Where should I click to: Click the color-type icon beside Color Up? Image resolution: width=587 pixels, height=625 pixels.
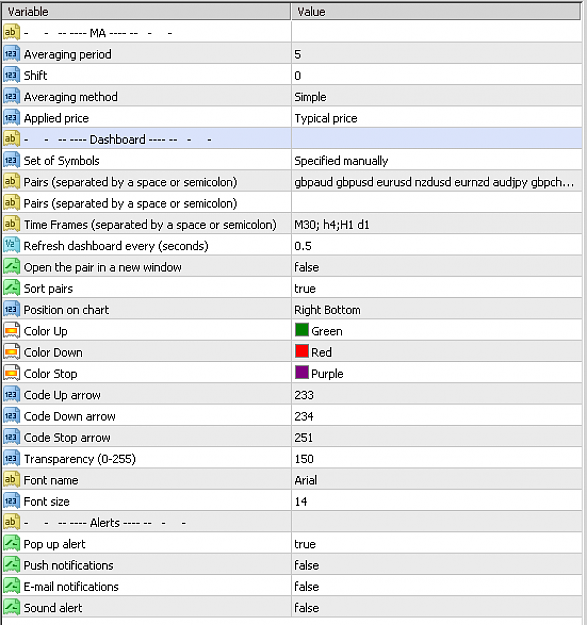tap(11, 331)
